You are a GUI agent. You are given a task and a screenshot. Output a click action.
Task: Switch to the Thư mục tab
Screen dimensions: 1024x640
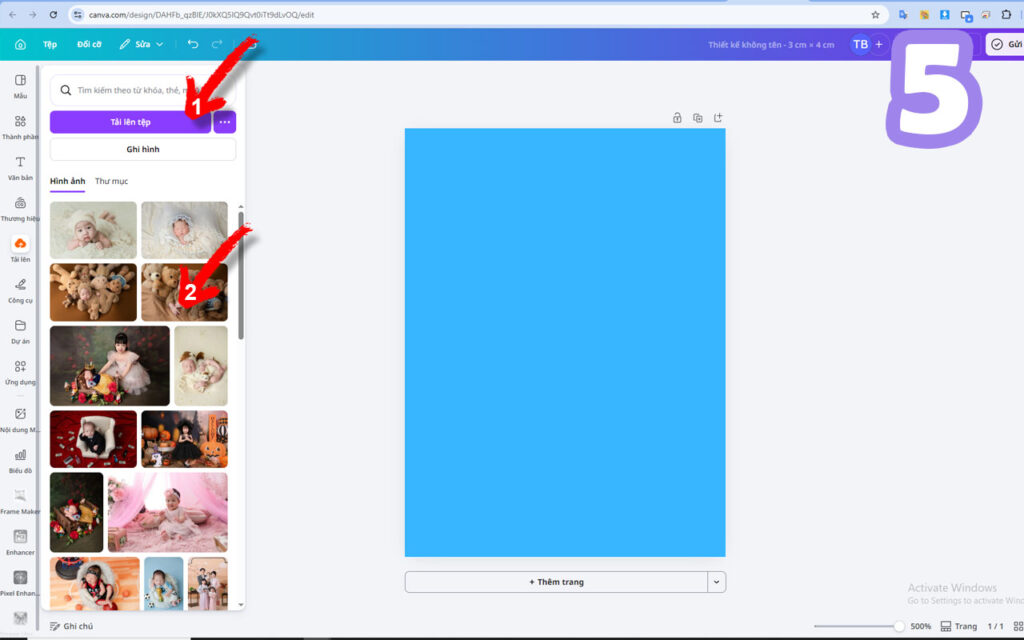tap(112, 181)
